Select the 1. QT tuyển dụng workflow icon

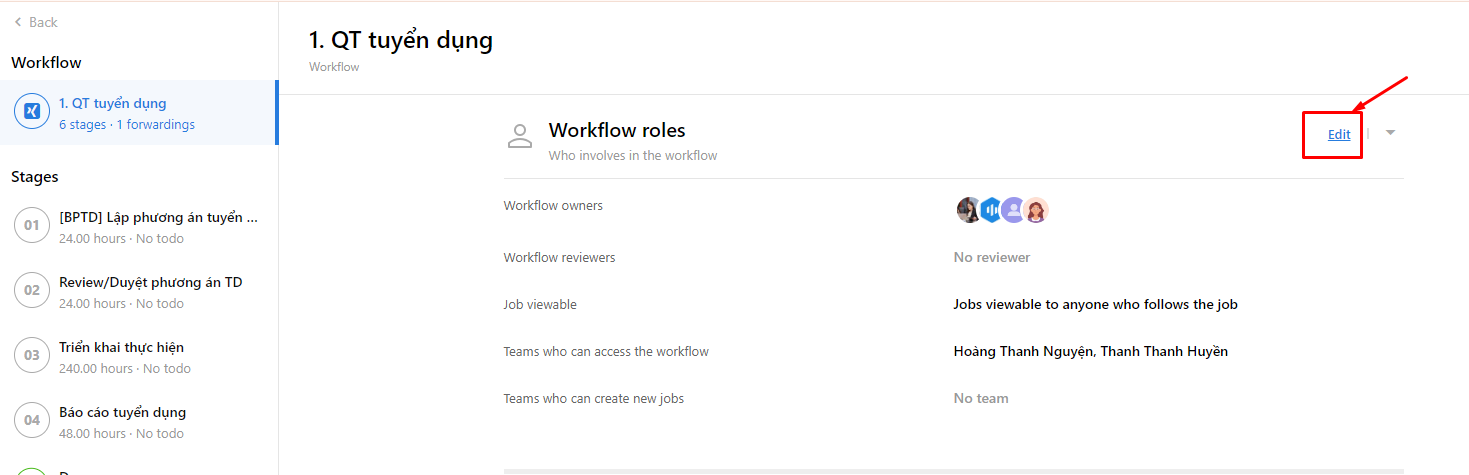click(32, 112)
